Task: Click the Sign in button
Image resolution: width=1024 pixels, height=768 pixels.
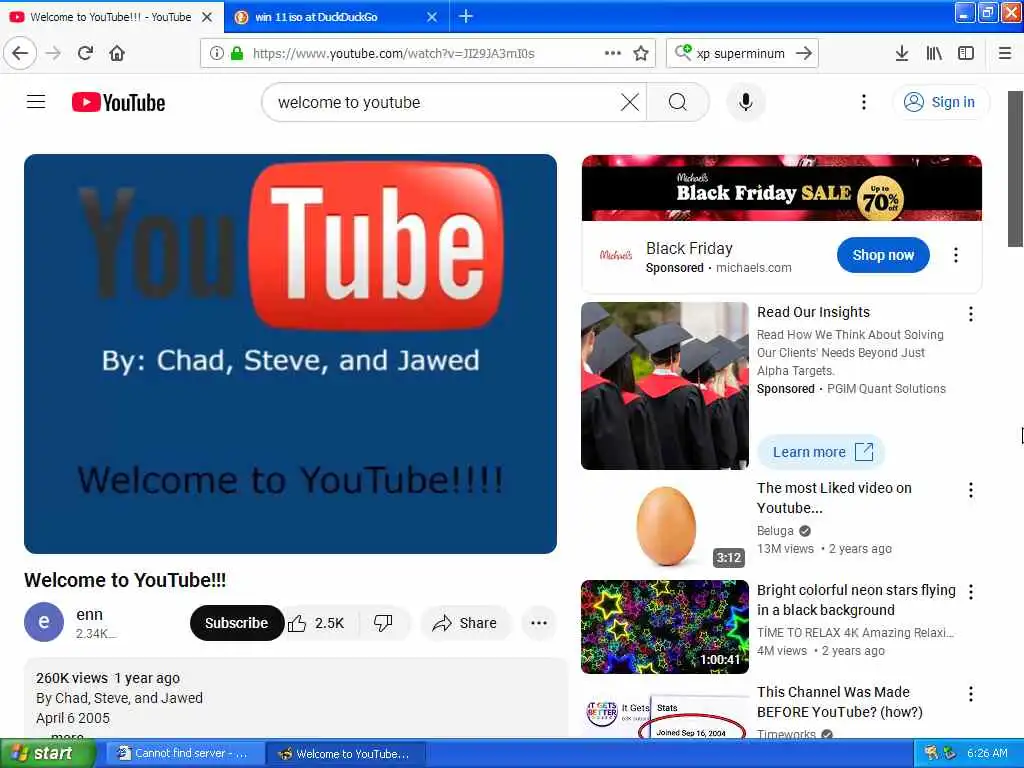Action: click(x=940, y=103)
